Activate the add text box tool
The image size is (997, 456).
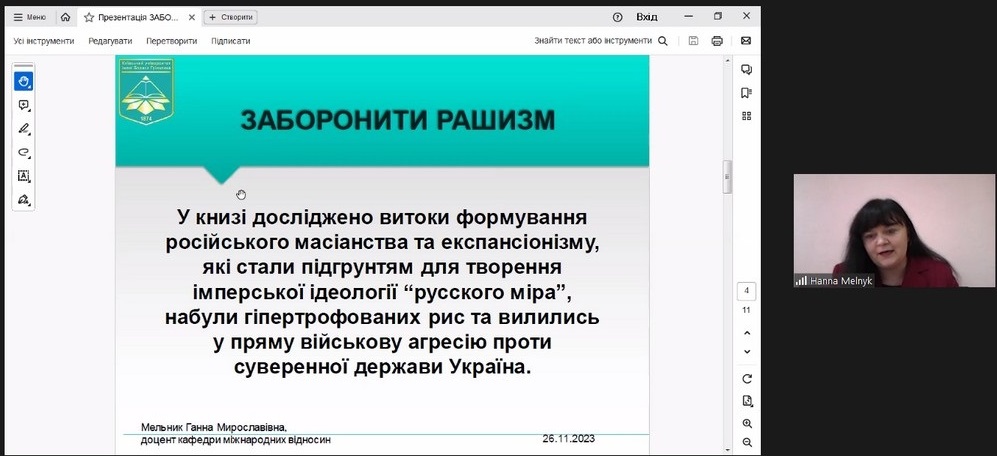23,176
